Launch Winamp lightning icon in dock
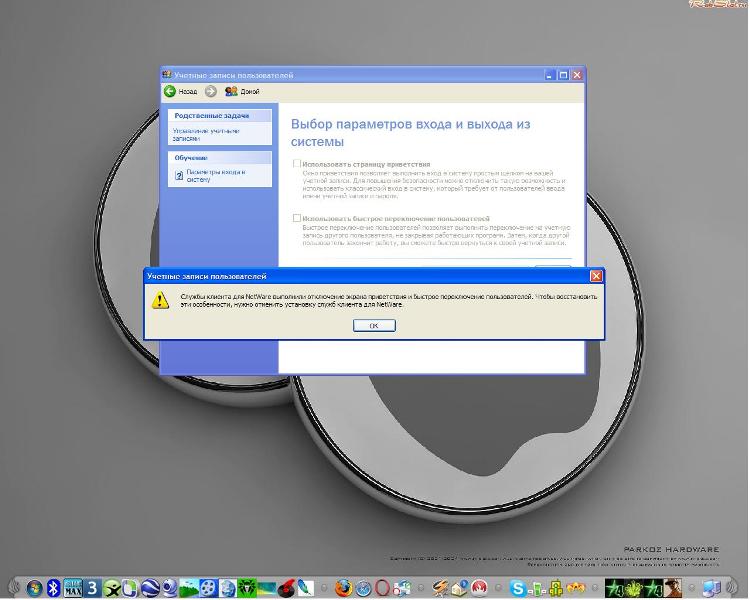The height and width of the screenshot is (600, 750). (x=441, y=588)
